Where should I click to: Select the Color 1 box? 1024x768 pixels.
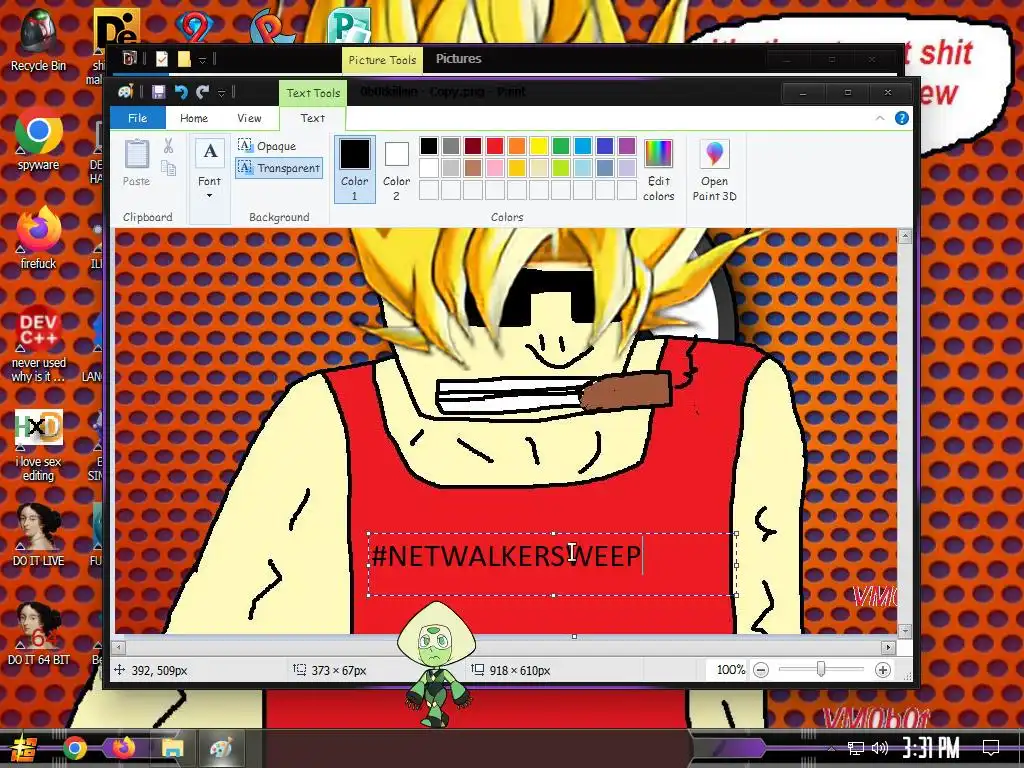[355, 169]
